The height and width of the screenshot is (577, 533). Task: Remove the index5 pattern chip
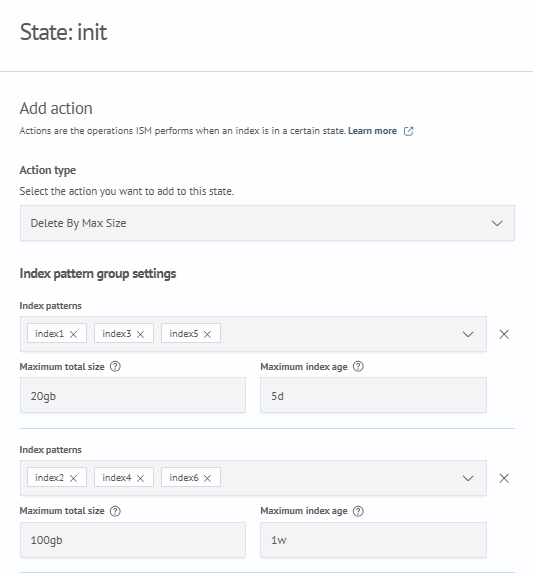[x=207, y=334]
